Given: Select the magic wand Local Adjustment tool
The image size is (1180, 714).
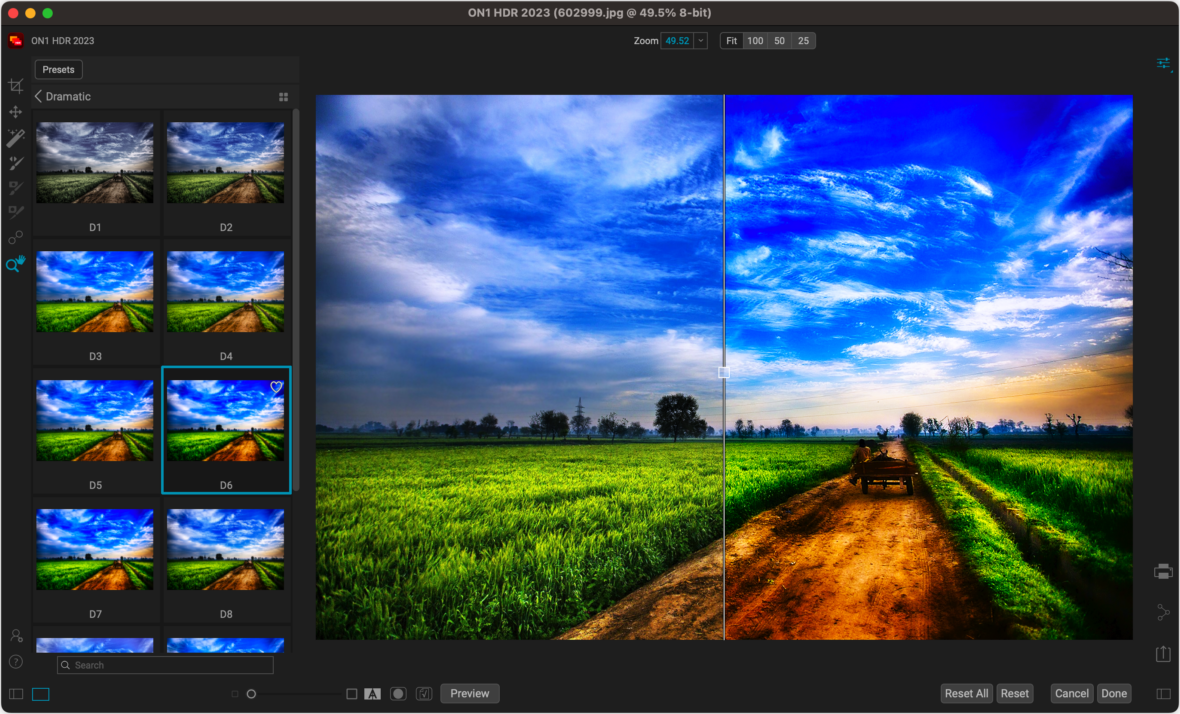Looking at the screenshot, I should [x=16, y=137].
